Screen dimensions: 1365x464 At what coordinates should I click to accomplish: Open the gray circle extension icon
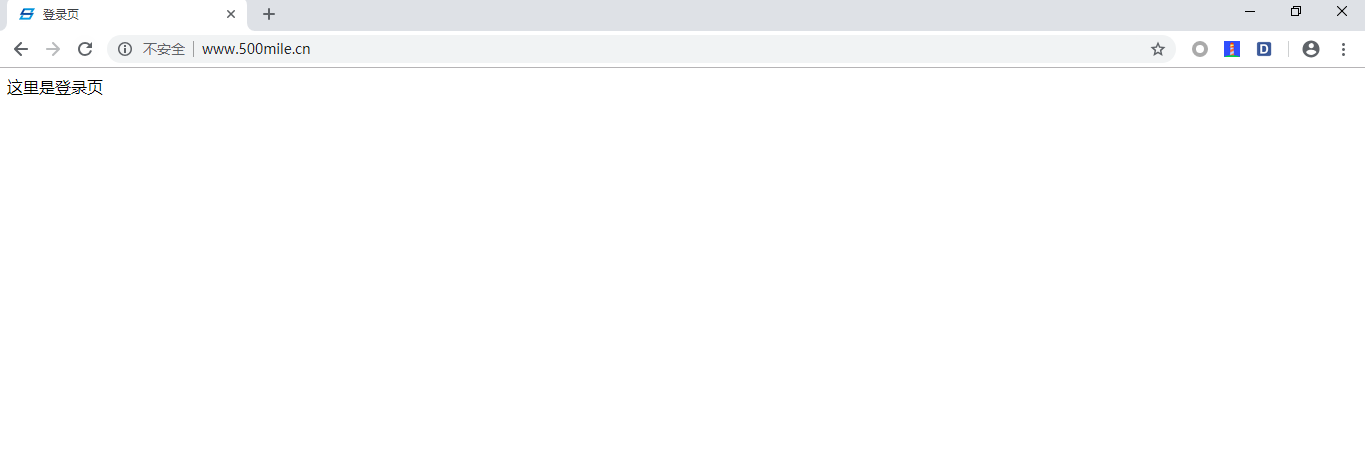tap(1200, 49)
